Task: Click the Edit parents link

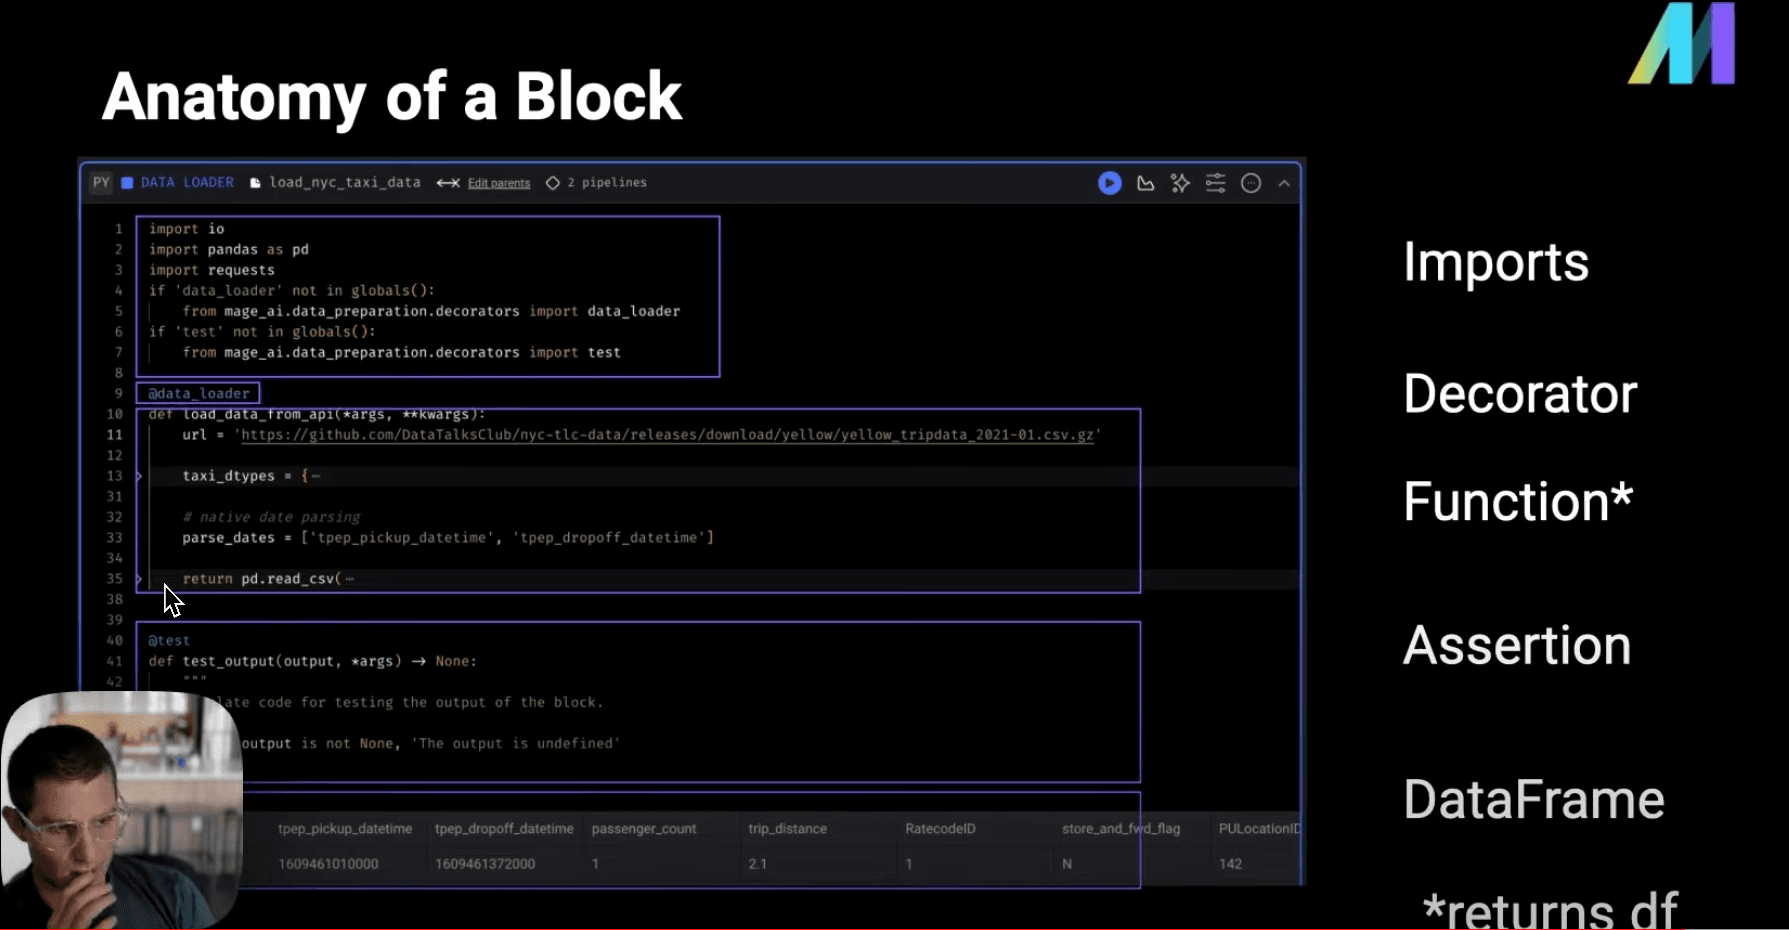Action: point(499,183)
